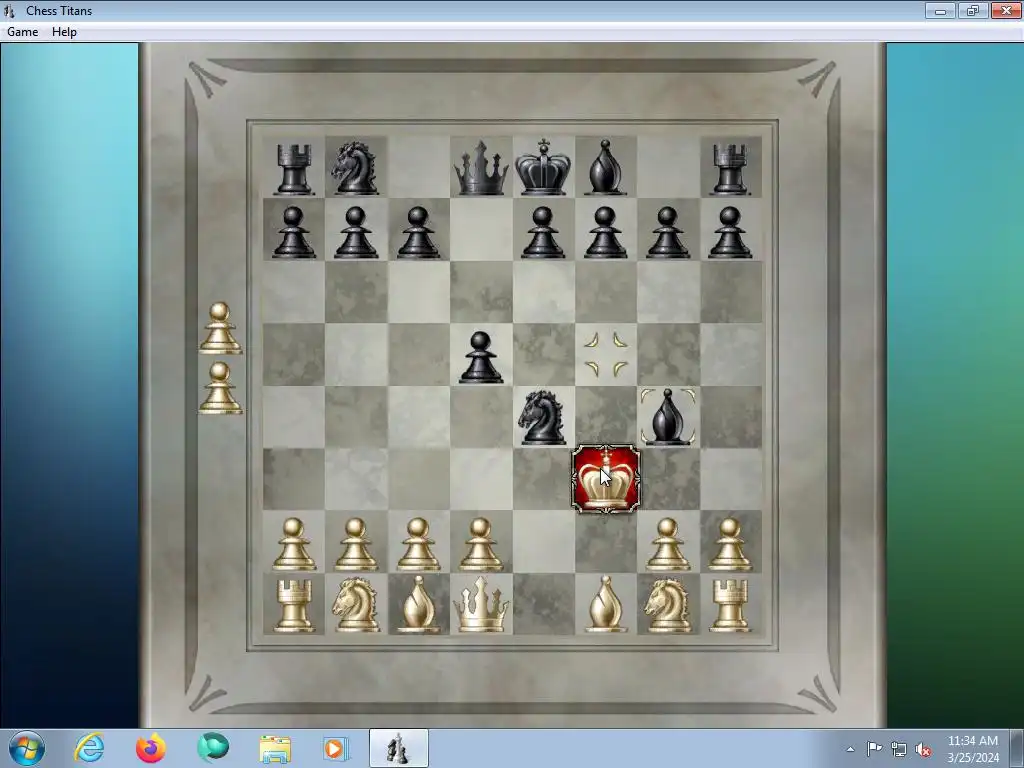Select the white king in check on f3
This screenshot has height=768, width=1024.
pyautogui.click(x=605, y=479)
